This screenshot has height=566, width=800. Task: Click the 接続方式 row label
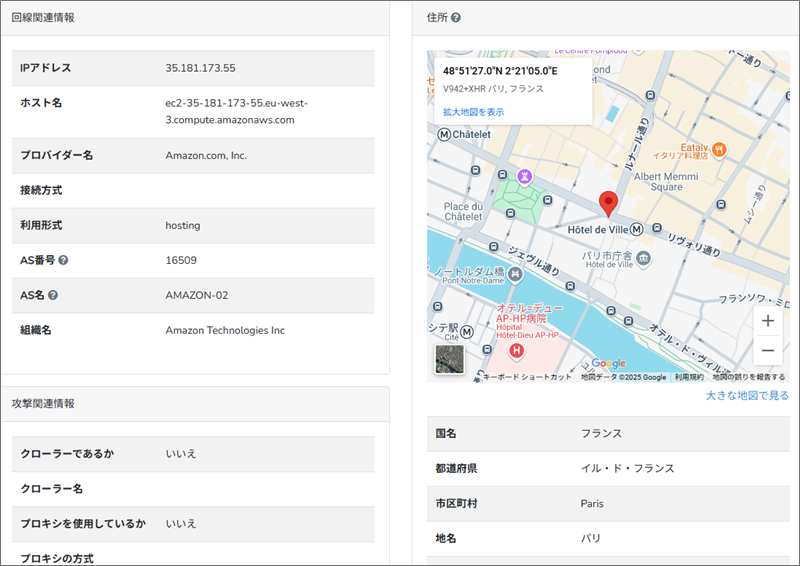click(41, 190)
